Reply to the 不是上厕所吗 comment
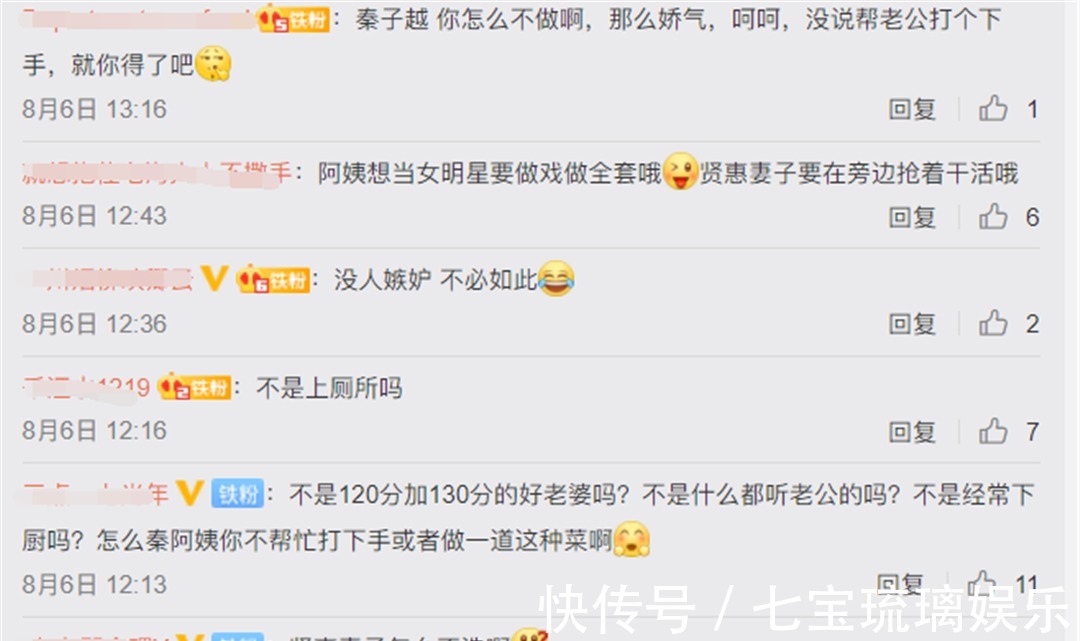The height and width of the screenshot is (641, 1080). pyautogui.click(x=912, y=432)
